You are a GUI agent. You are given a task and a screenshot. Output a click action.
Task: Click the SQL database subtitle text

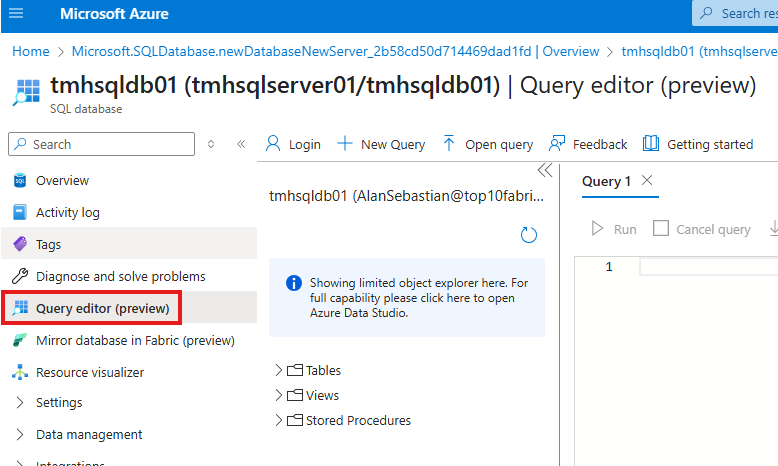[x=86, y=109]
